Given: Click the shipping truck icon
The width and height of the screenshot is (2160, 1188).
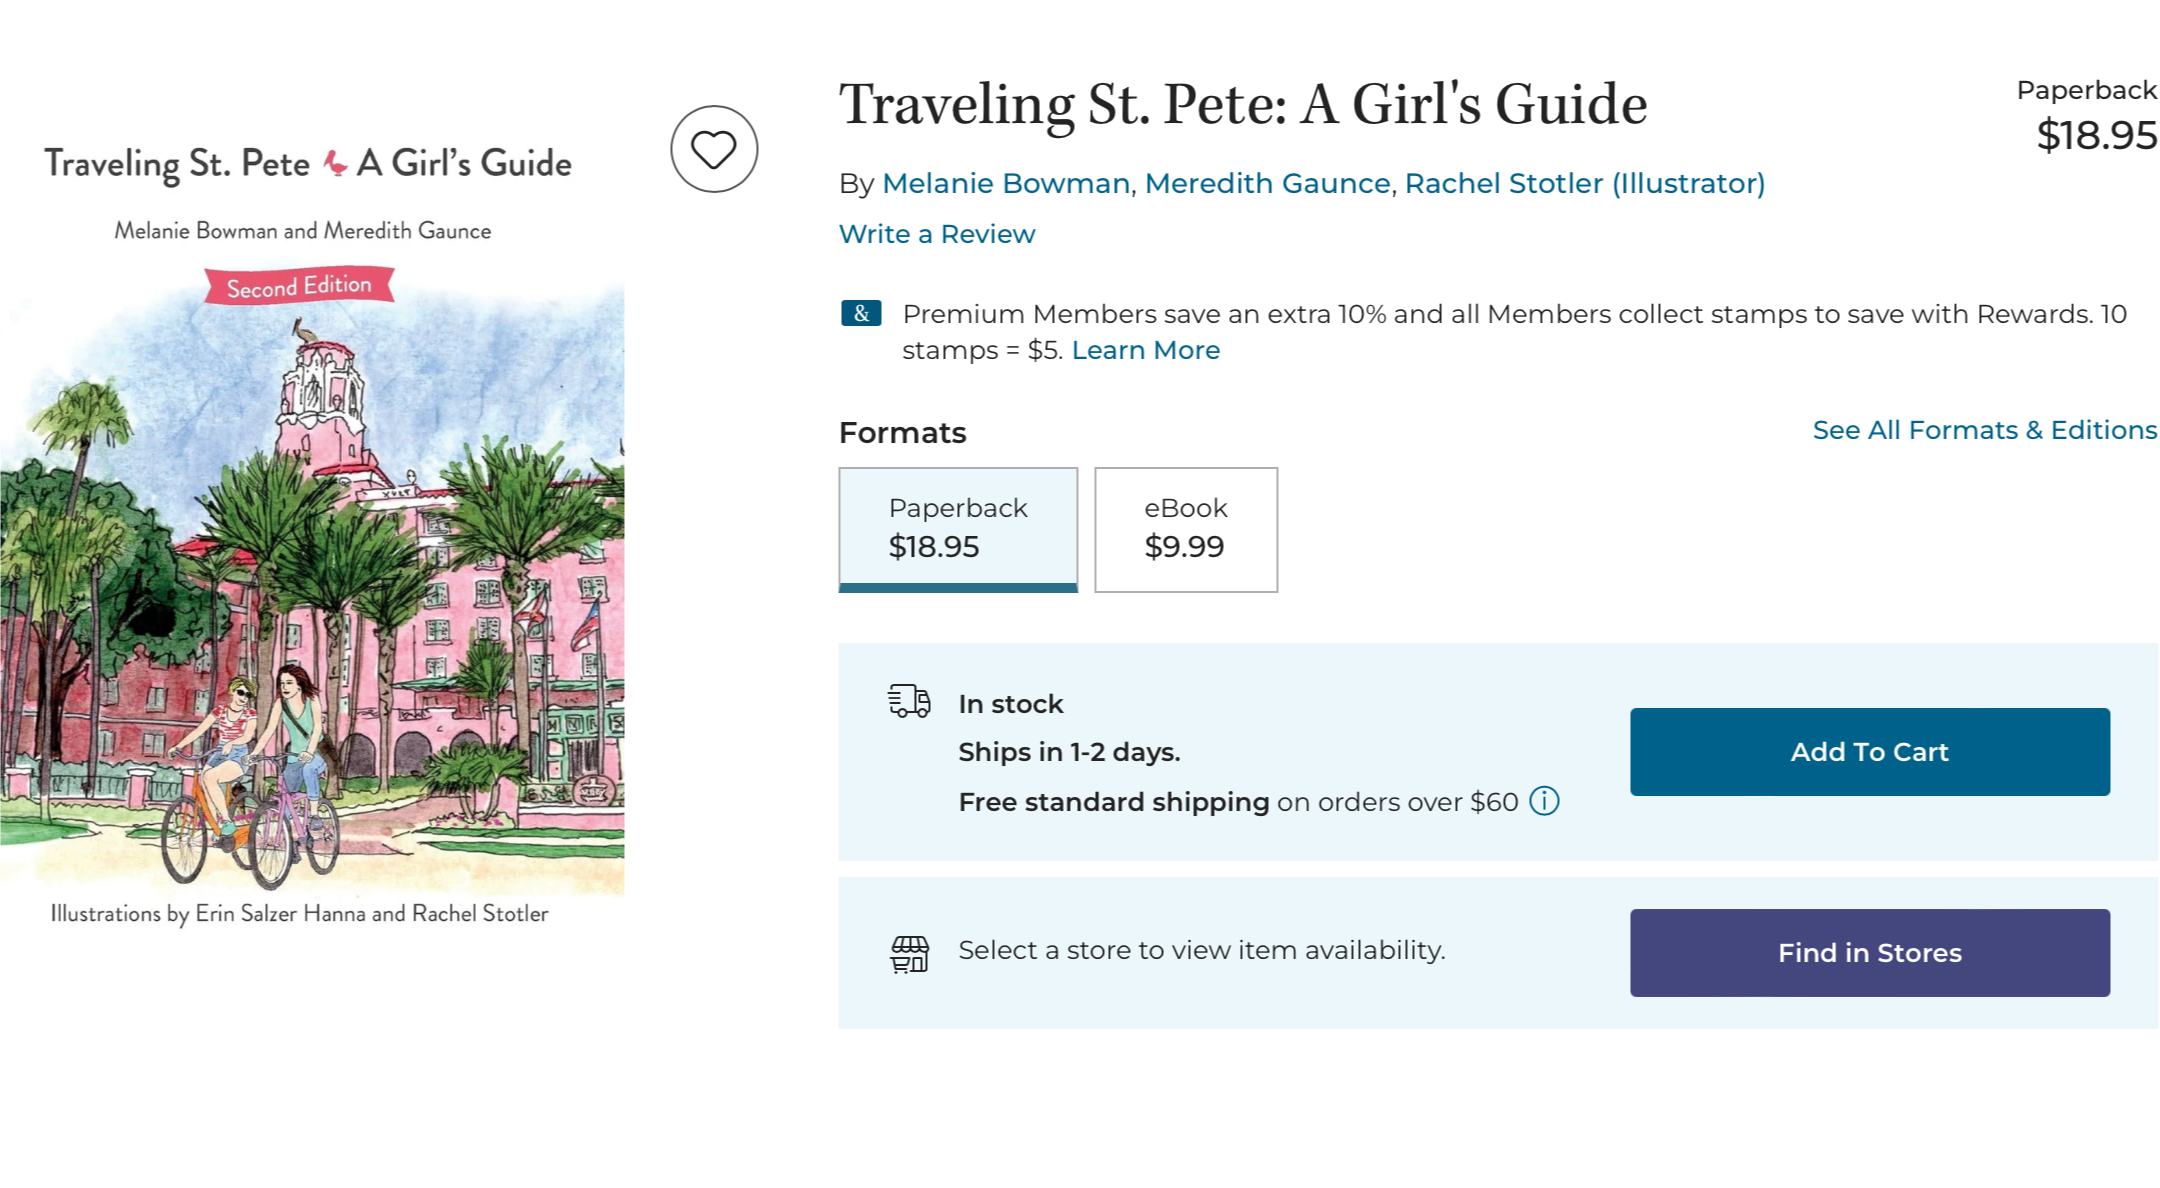Looking at the screenshot, I should [x=909, y=702].
